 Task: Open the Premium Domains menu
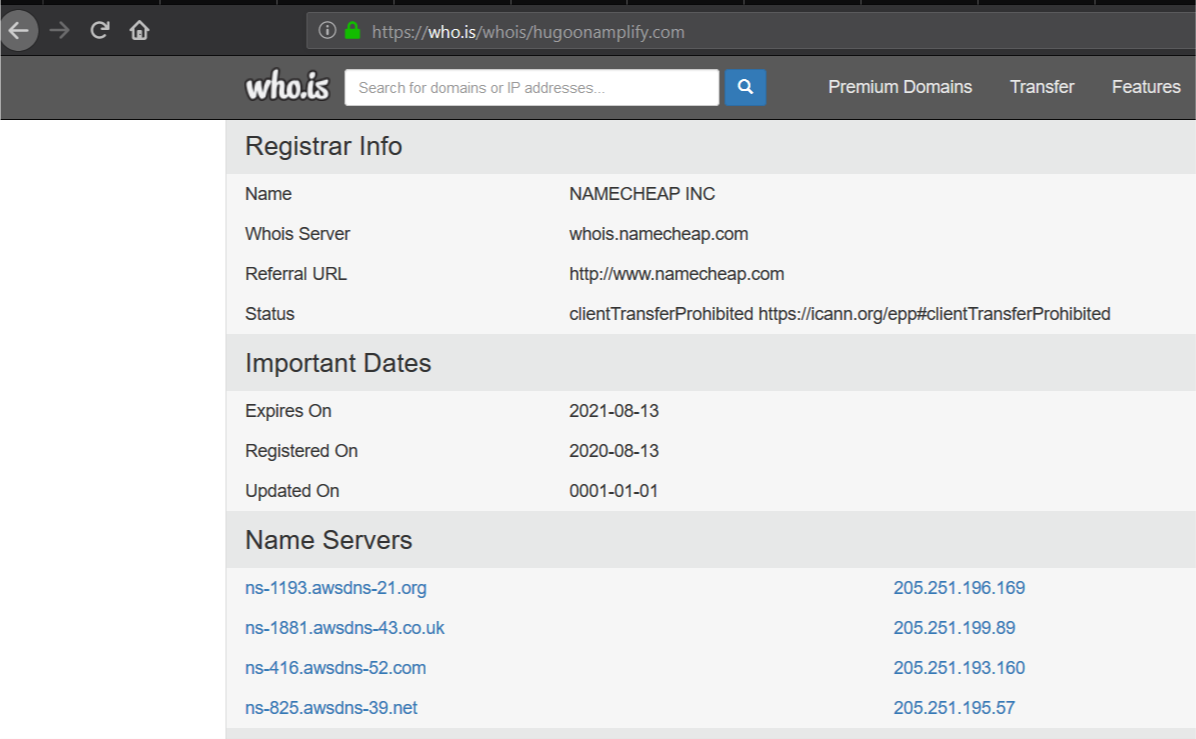pos(899,87)
